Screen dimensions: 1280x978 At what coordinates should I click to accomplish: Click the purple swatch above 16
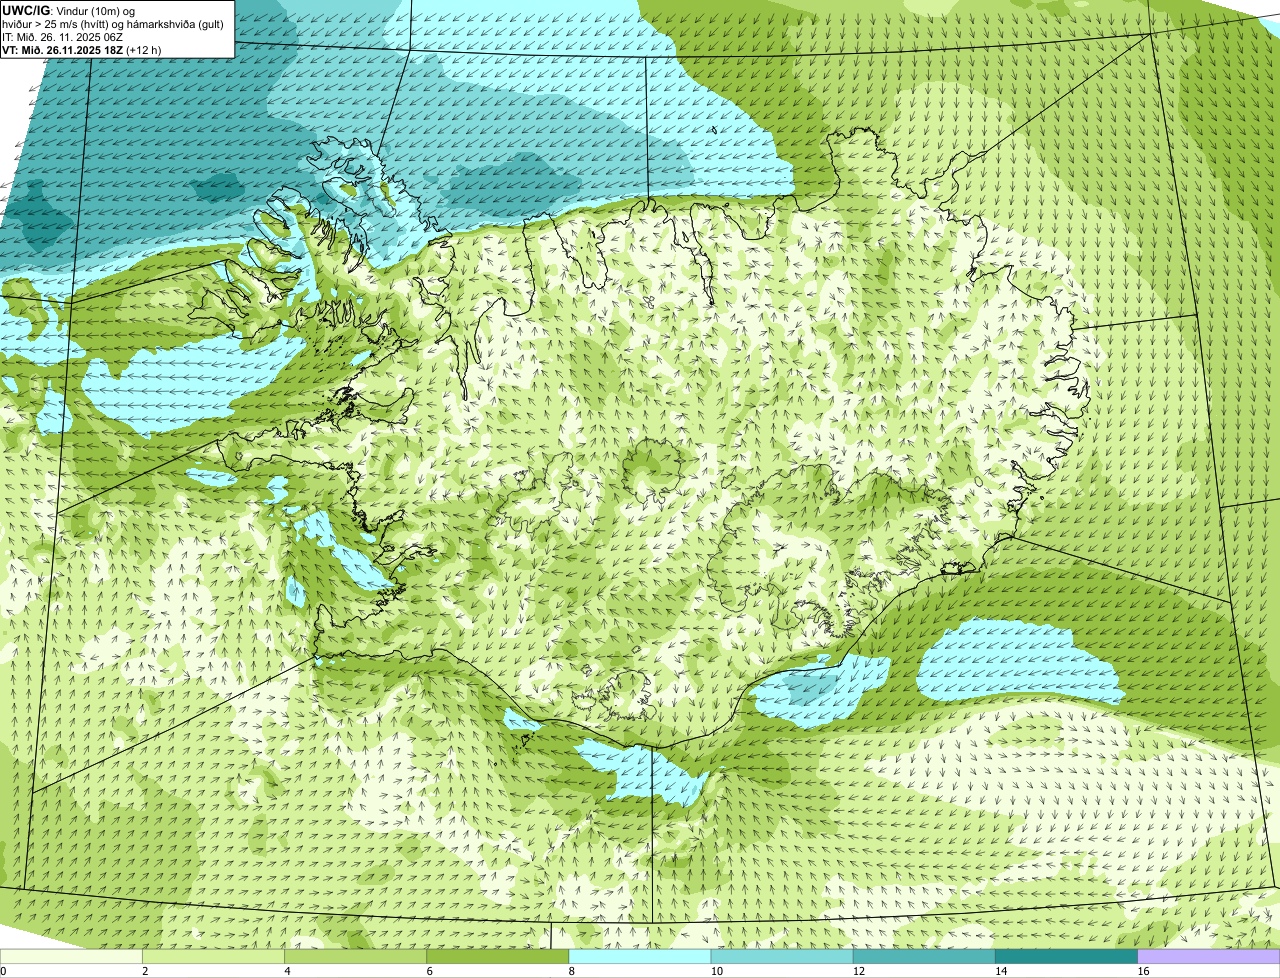tap(1209, 957)
